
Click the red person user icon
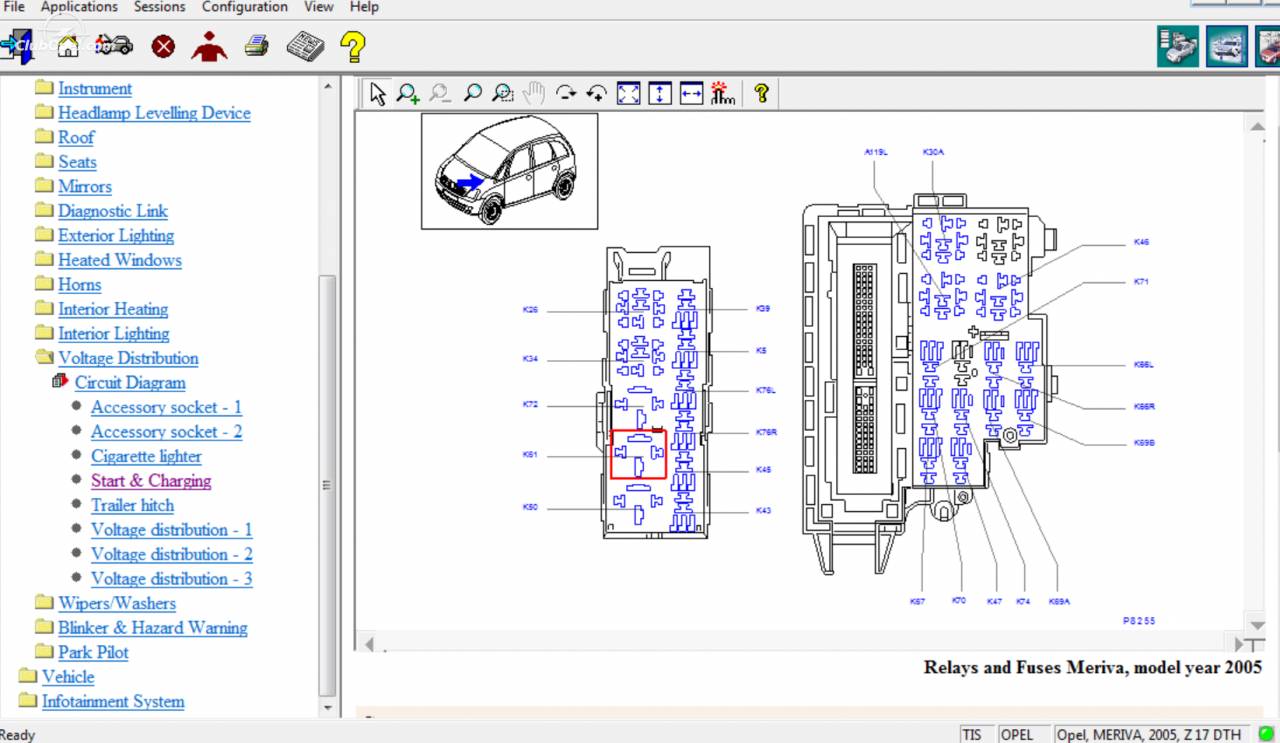click(209, 46)
